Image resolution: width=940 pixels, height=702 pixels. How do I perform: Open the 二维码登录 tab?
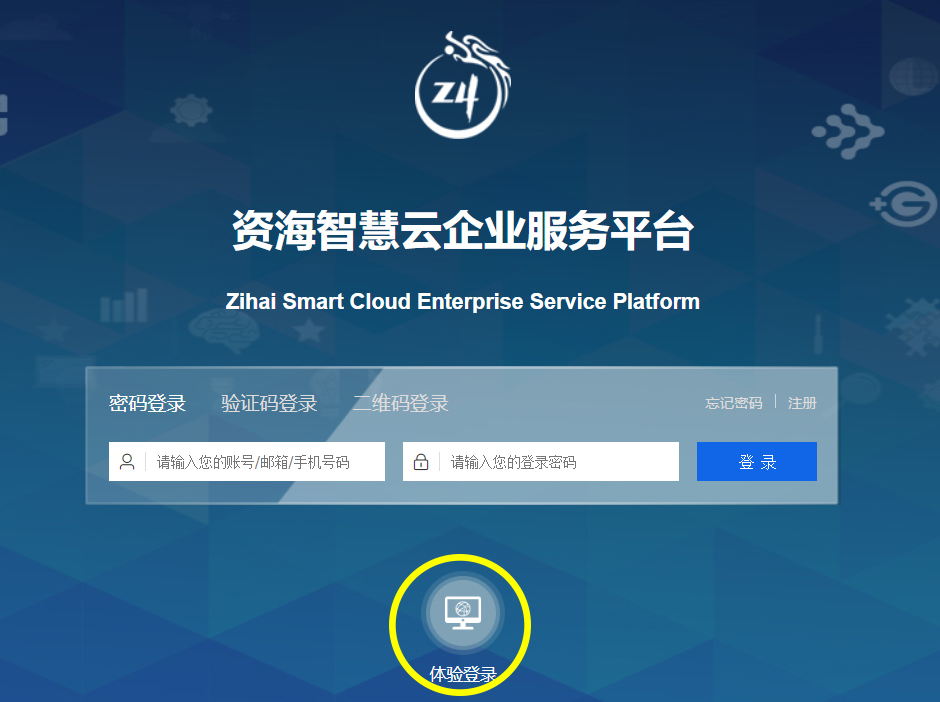[x=400, y=403]
